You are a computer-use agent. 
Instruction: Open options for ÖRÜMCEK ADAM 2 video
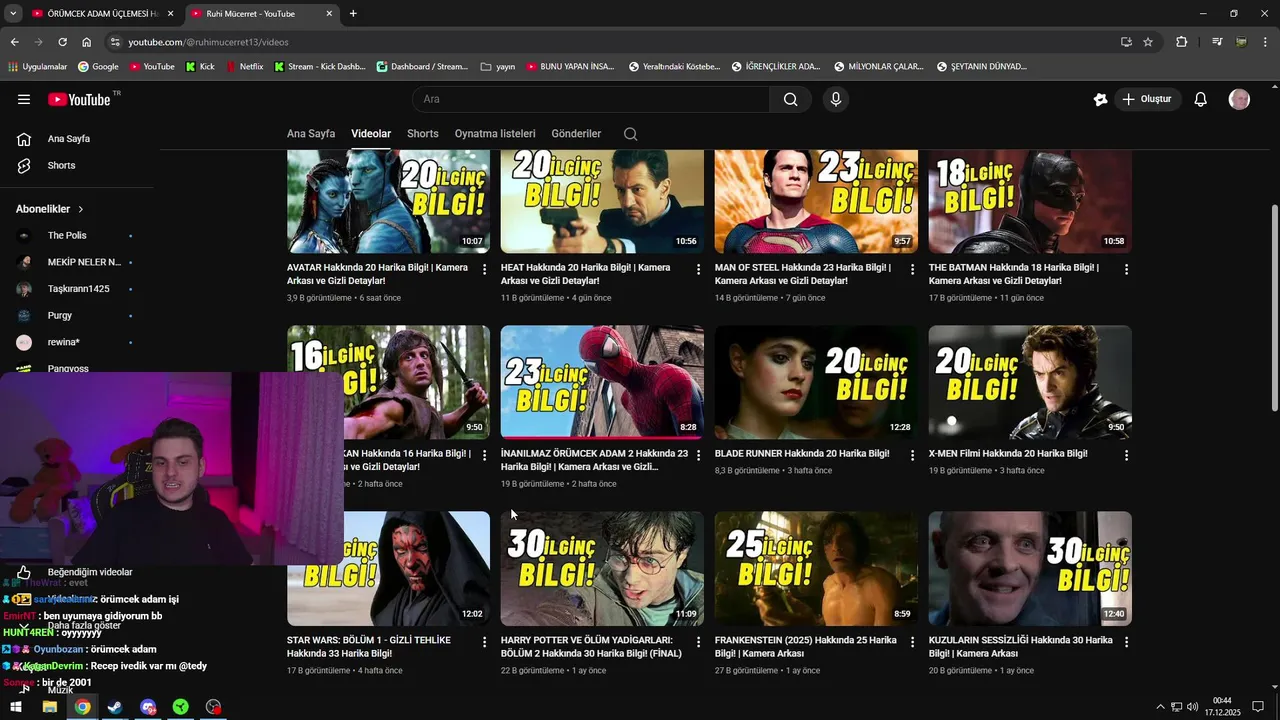tap(698, 455)
